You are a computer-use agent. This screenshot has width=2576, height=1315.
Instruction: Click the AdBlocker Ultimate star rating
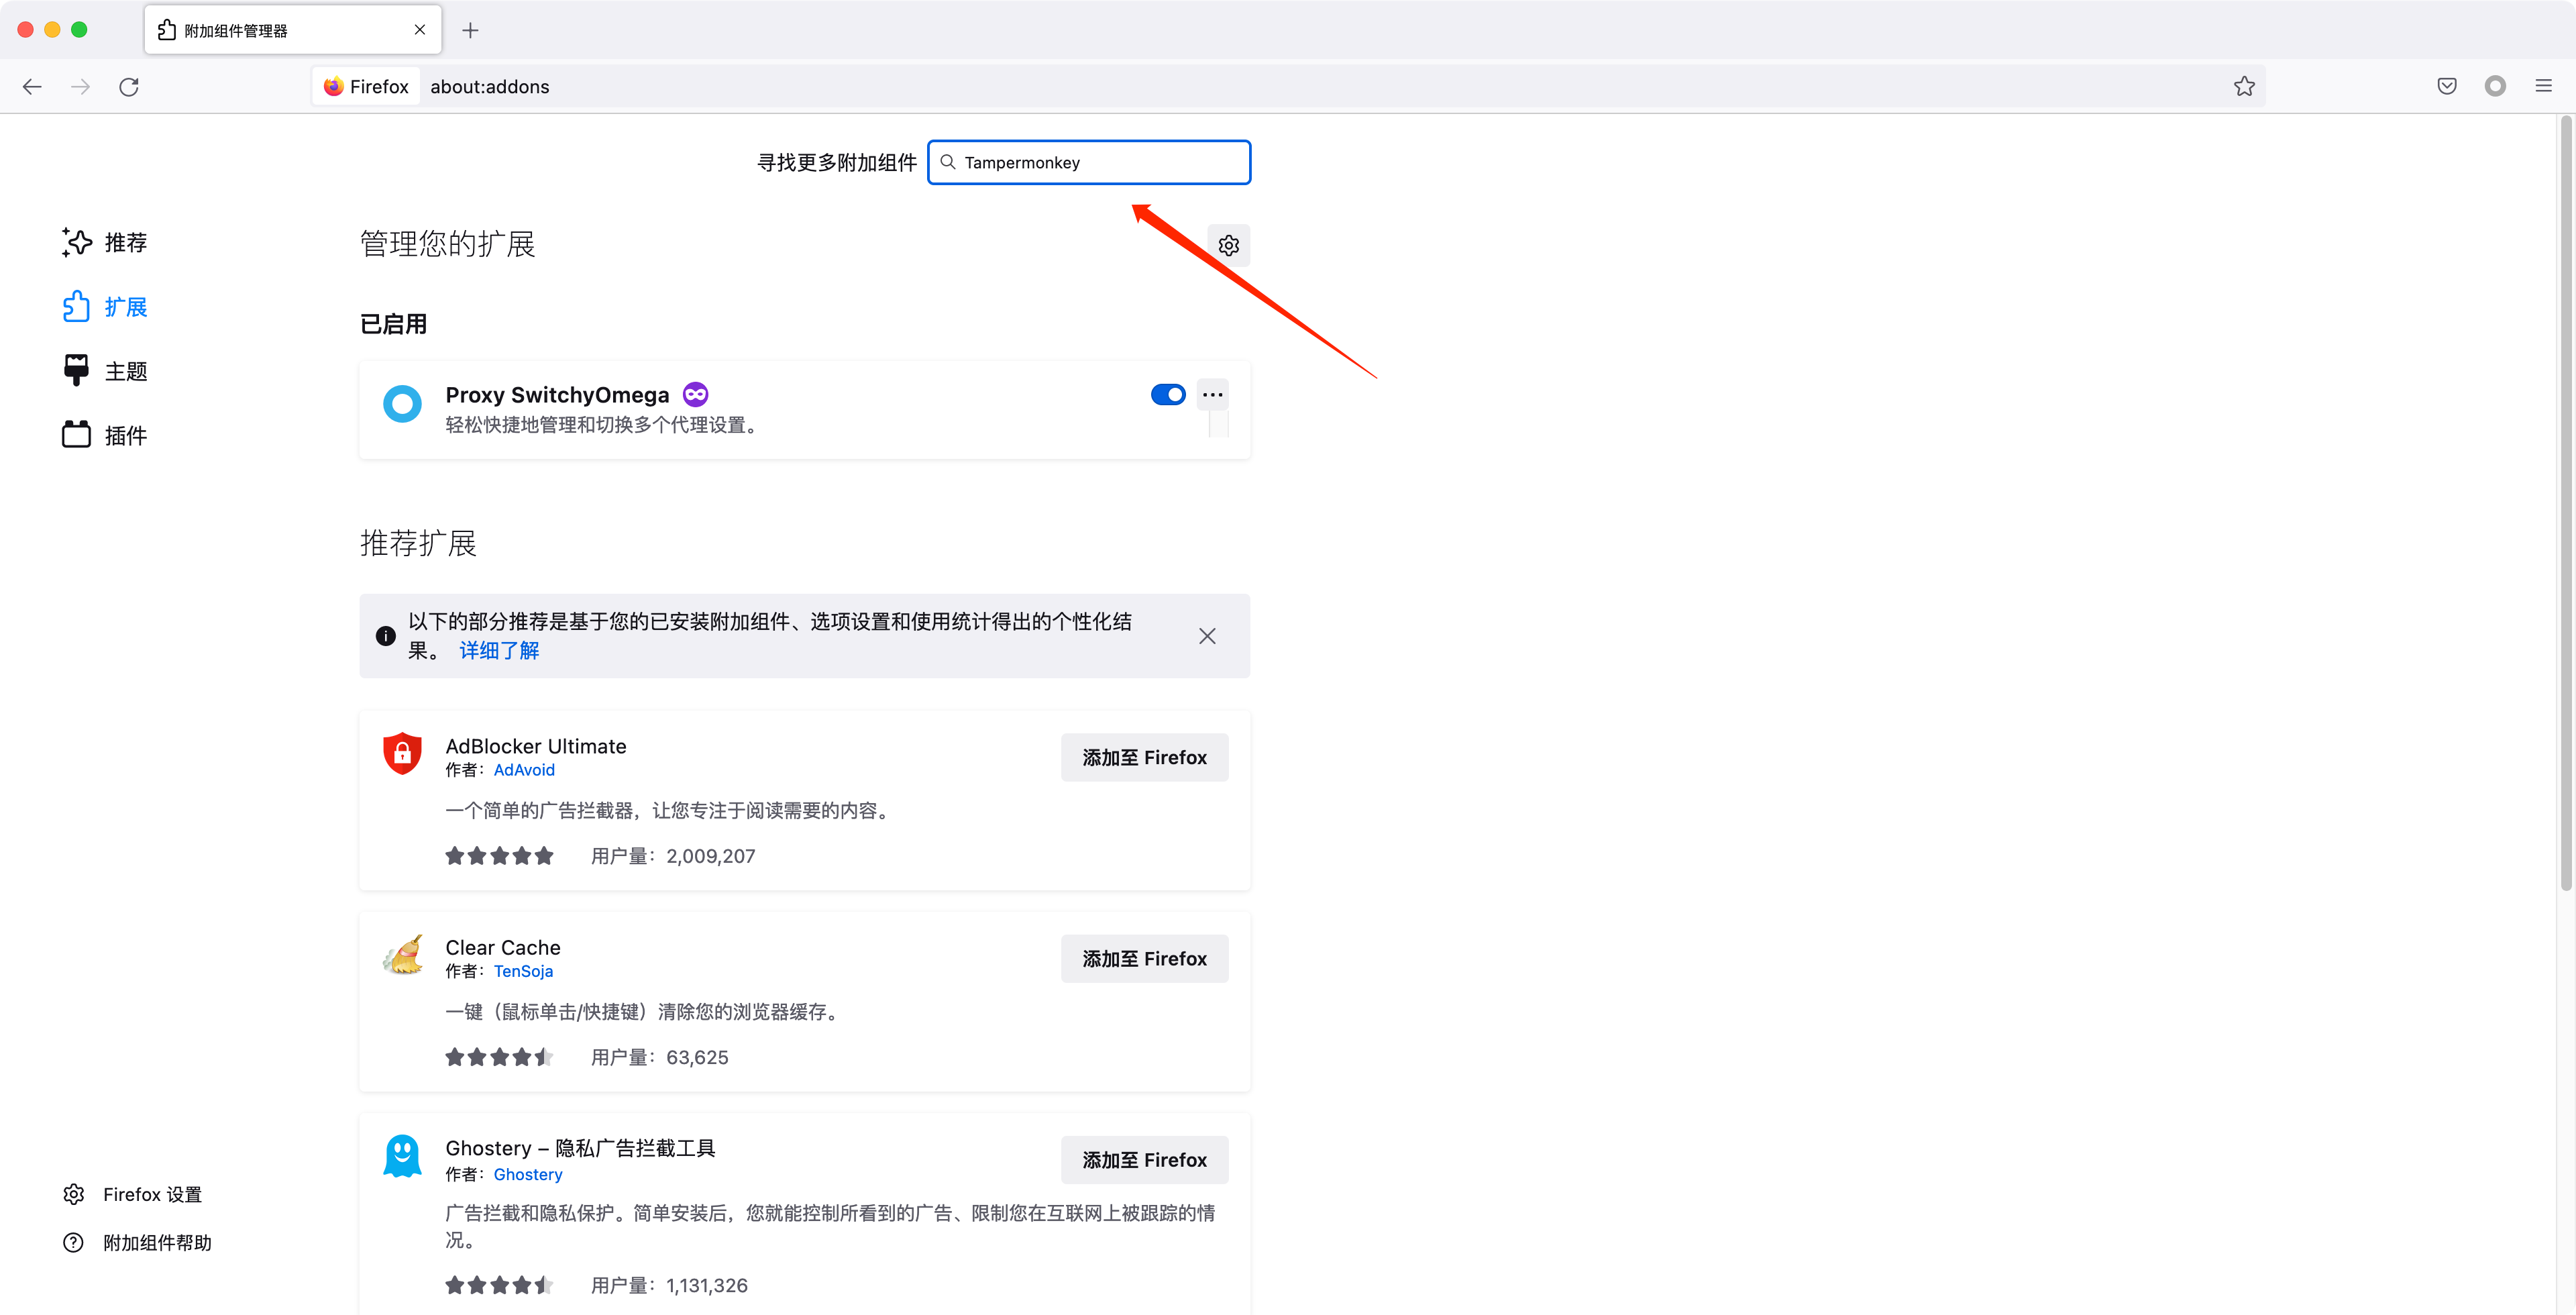pos(499,856)
